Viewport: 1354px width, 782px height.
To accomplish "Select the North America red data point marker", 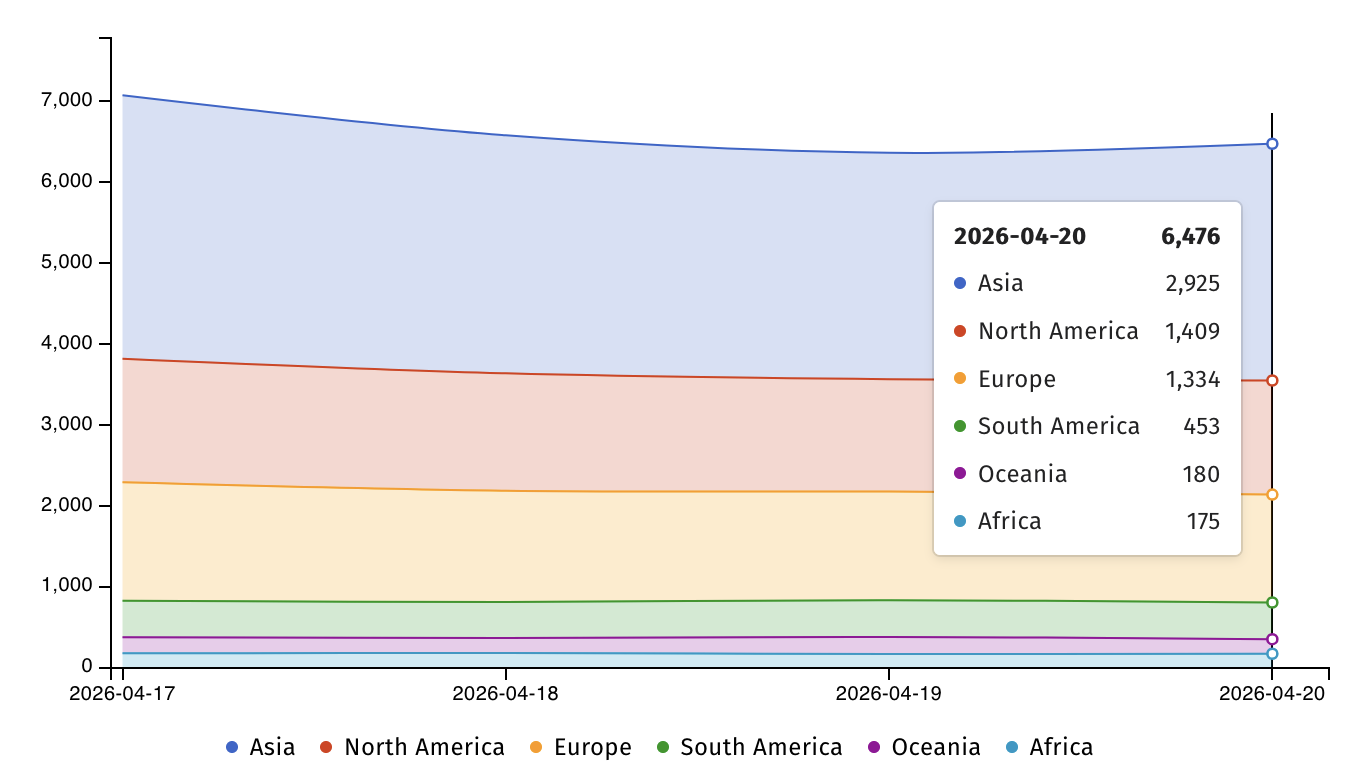I will point(1272,380).
